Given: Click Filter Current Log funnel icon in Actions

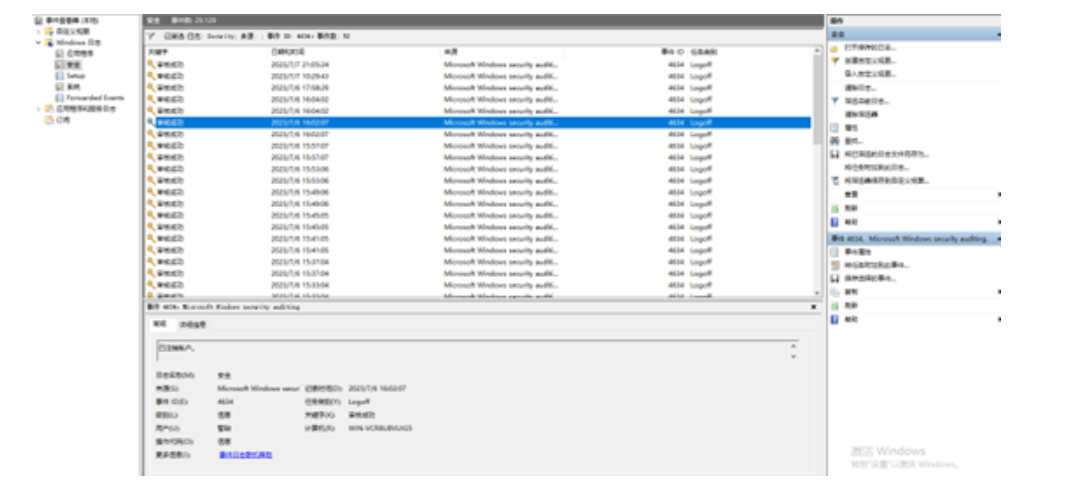Looking at the screenshot, I should click(x=835, y=101).
